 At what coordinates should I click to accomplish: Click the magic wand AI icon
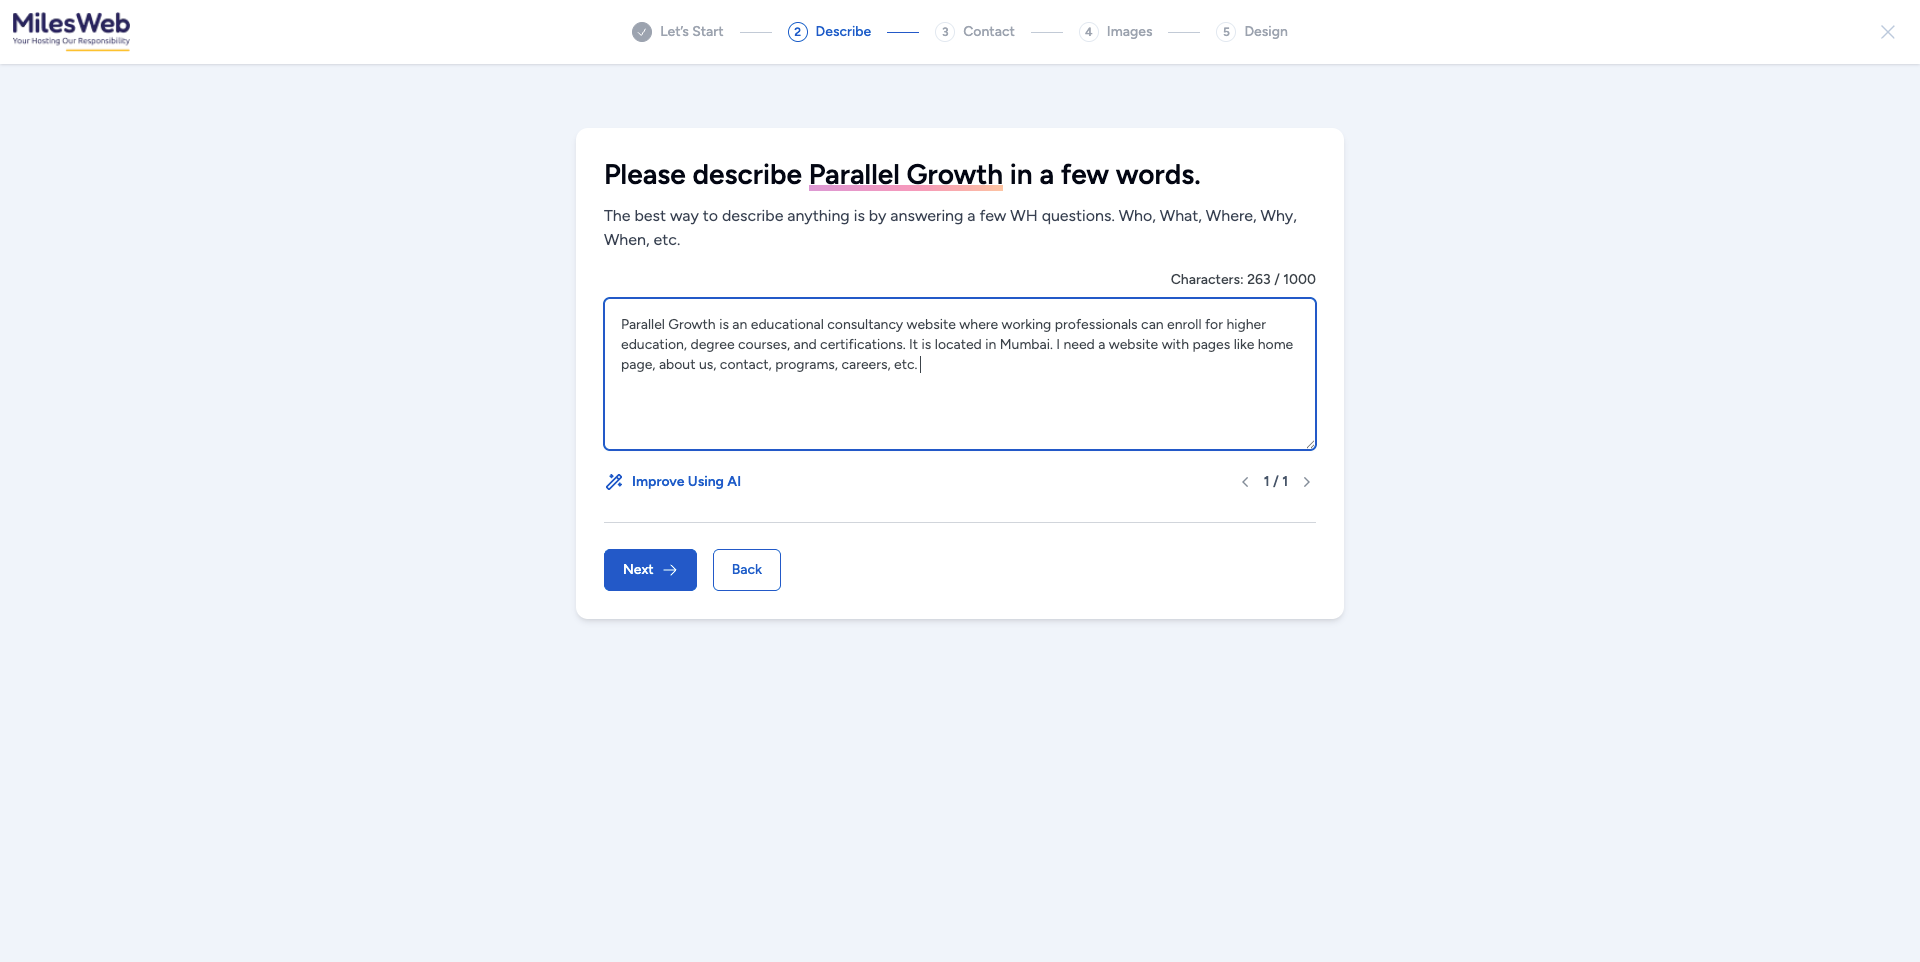tap(614, 482)
